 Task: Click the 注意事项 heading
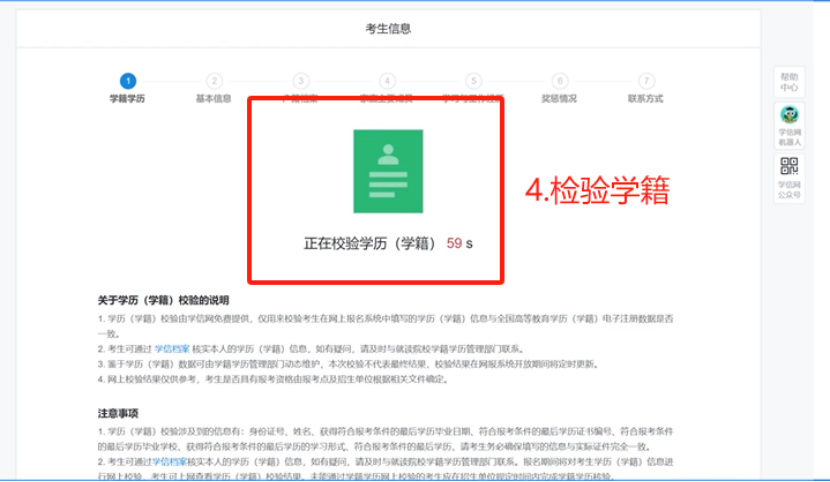click(118, 413)
